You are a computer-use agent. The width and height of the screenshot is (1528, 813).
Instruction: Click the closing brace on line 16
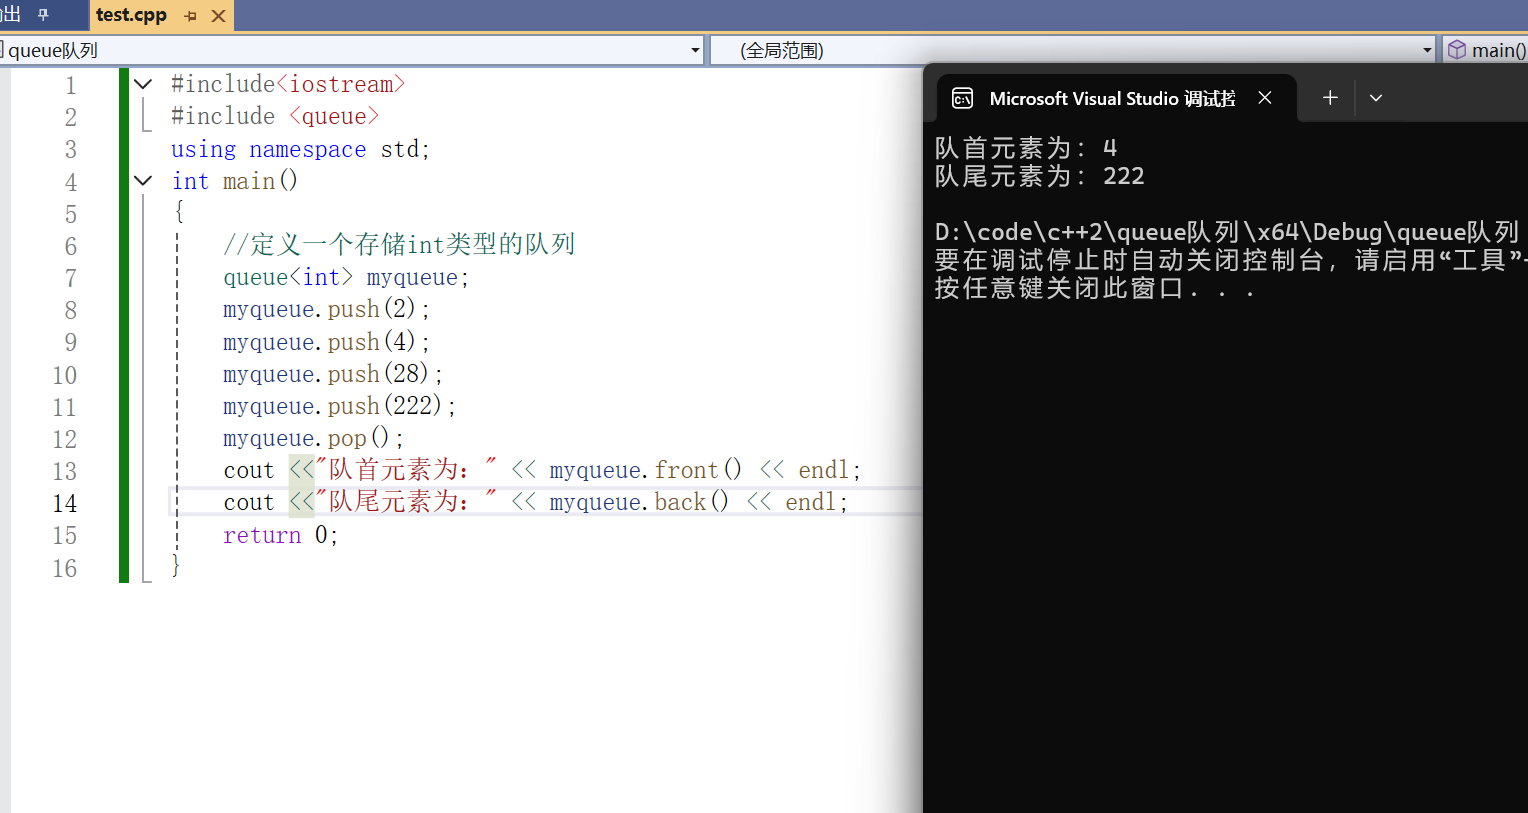[x=176, y=566]
